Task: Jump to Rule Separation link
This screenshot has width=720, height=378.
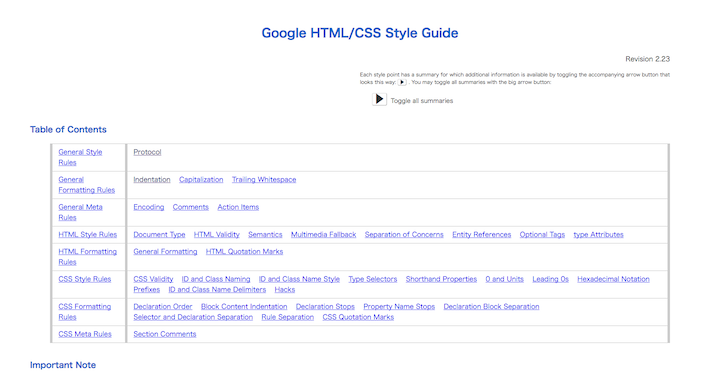Action: coord(288,317)
